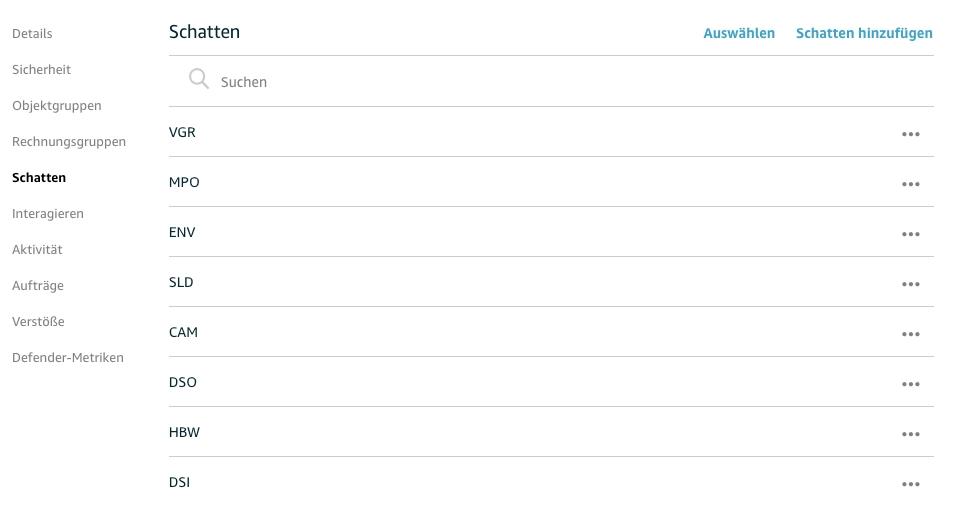
Task: Go to the Details section
Action: click(x=32, y=34)
